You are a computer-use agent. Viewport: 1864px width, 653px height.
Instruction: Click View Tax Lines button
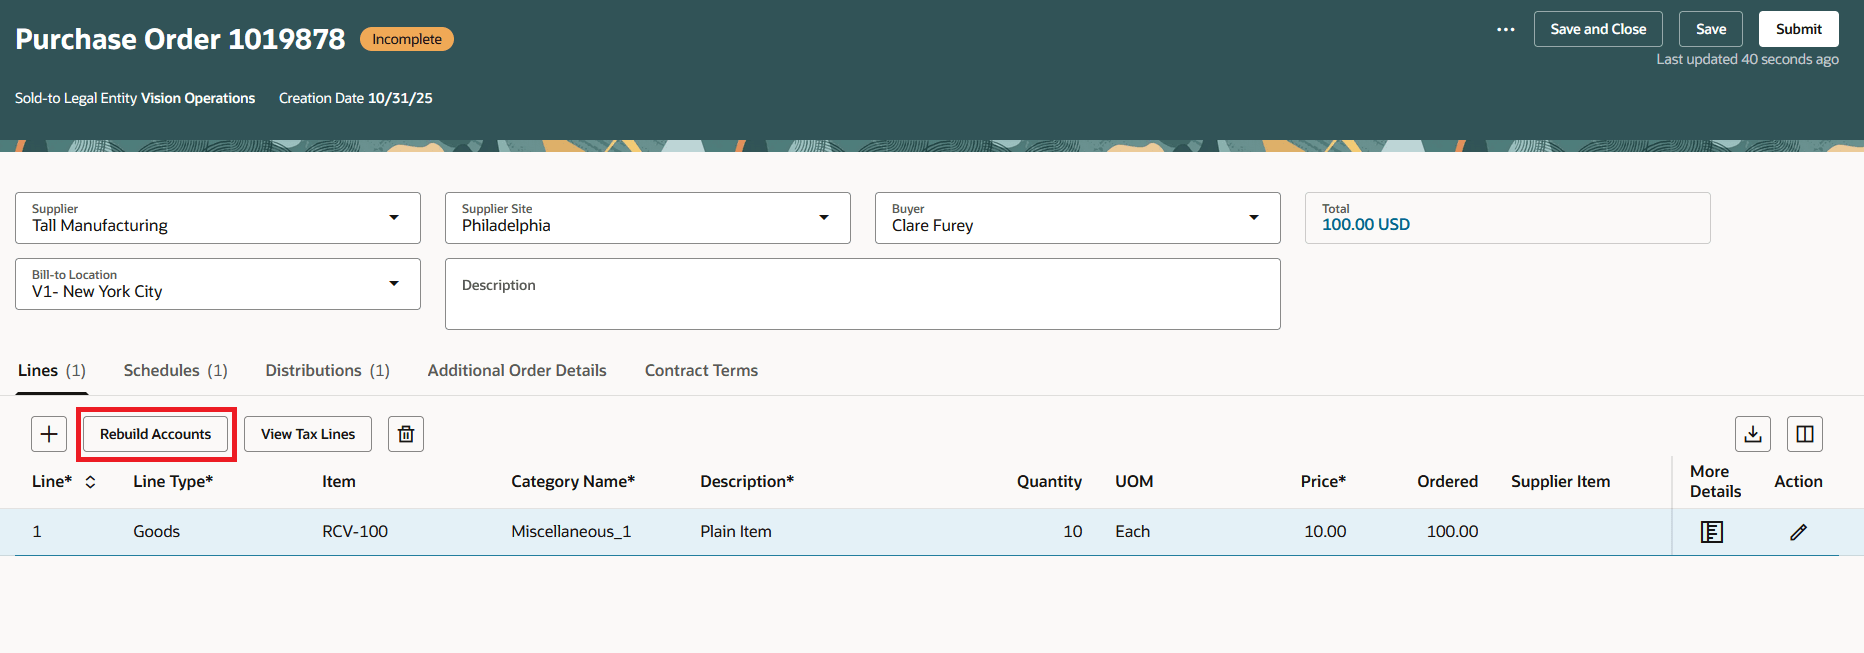(x=308, y=434)
